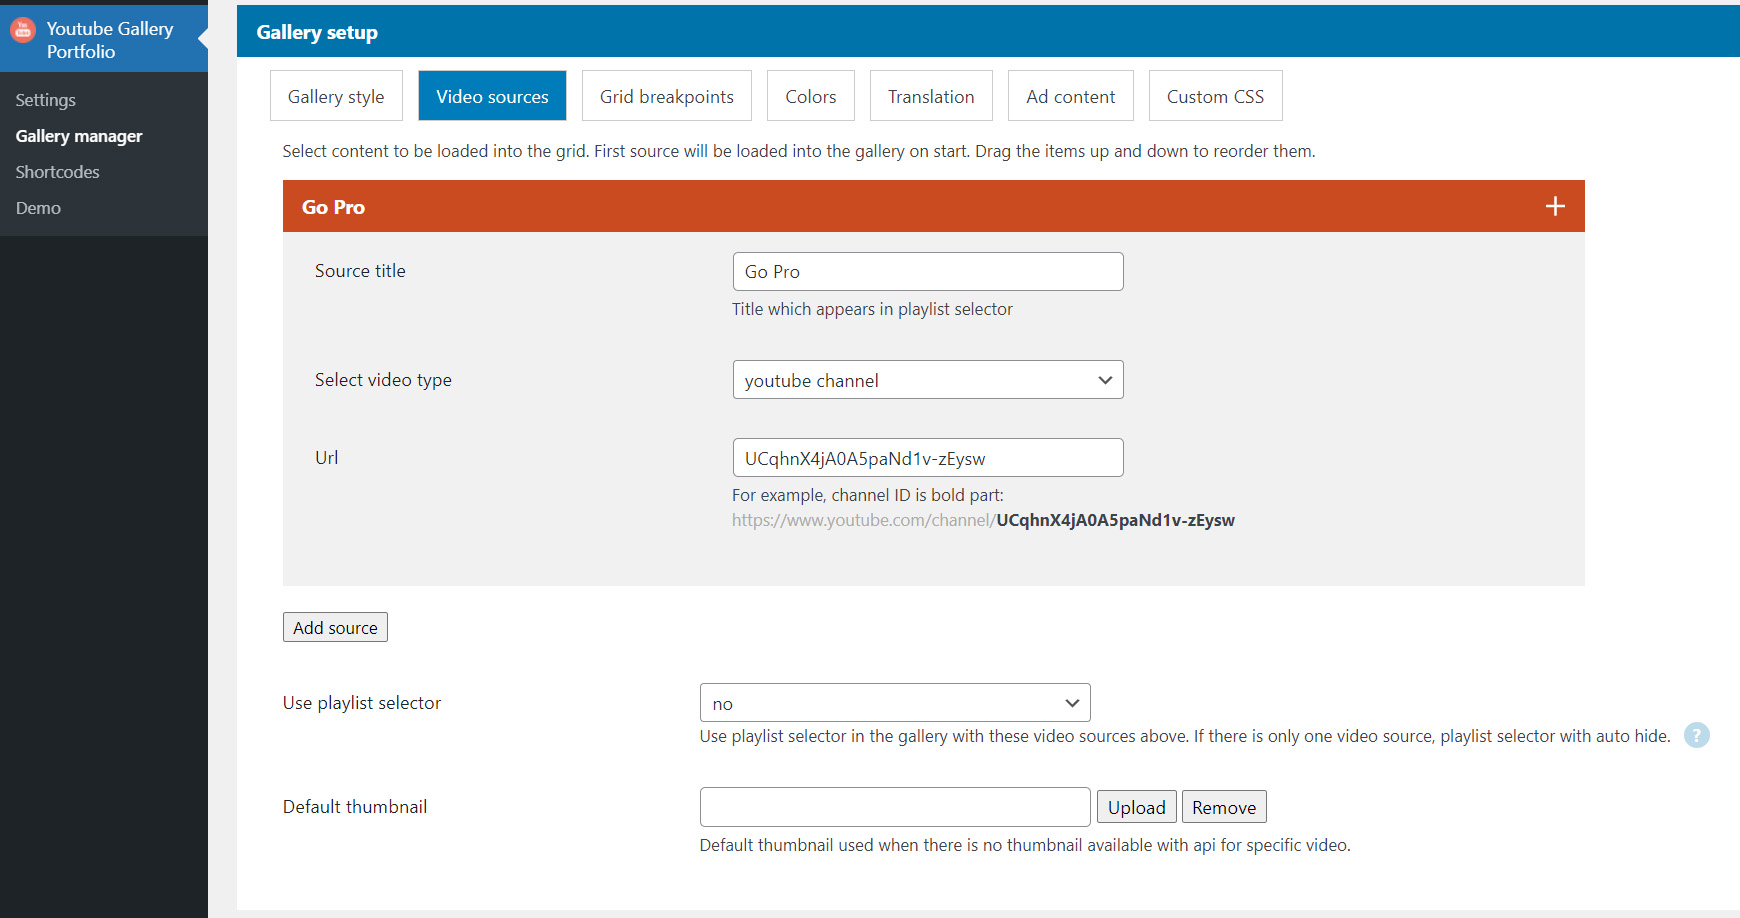This screenshot has height=918, width=1740.
Task: Open Shortcodes in the sidebar menu
Action: [58, 172]
